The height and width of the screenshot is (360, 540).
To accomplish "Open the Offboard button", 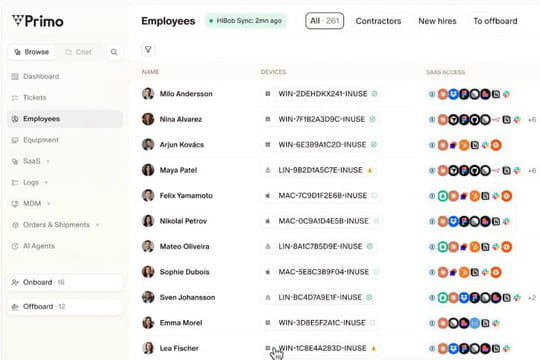I will 65,307.
